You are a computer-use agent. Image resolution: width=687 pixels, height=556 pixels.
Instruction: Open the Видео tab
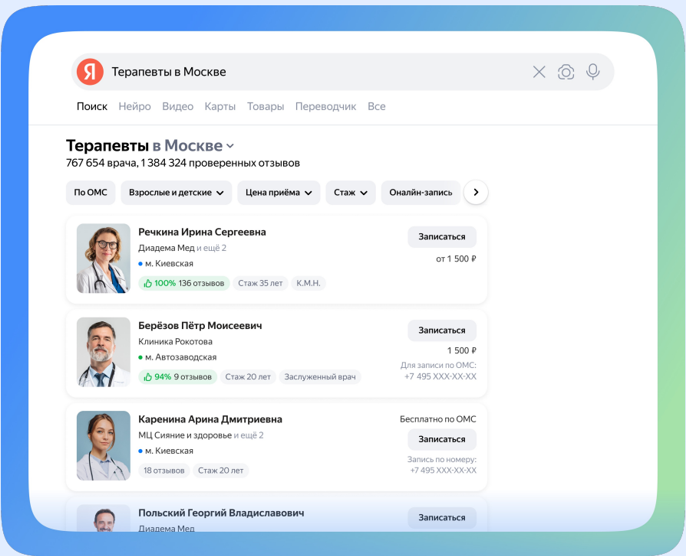[177, 106]
